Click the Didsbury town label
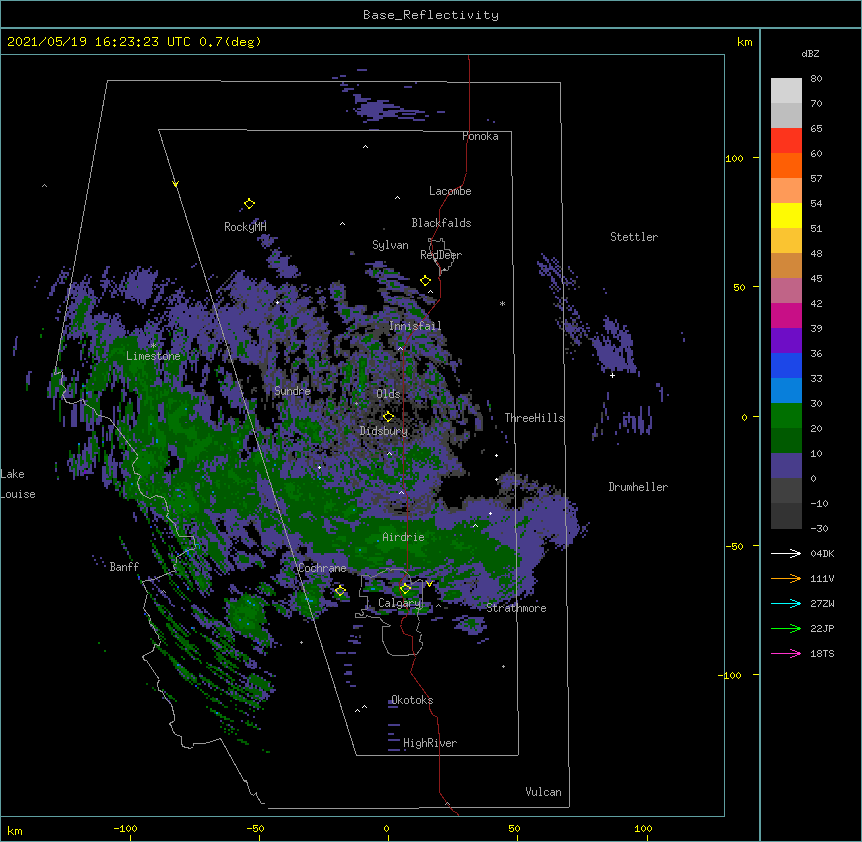Image resolution: width=862 pixels, height=842 pixels. (384, 431)
